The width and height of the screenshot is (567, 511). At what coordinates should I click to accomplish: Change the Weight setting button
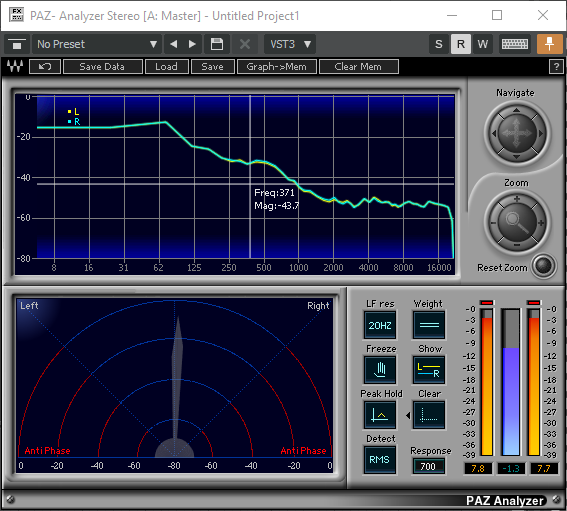429,325
